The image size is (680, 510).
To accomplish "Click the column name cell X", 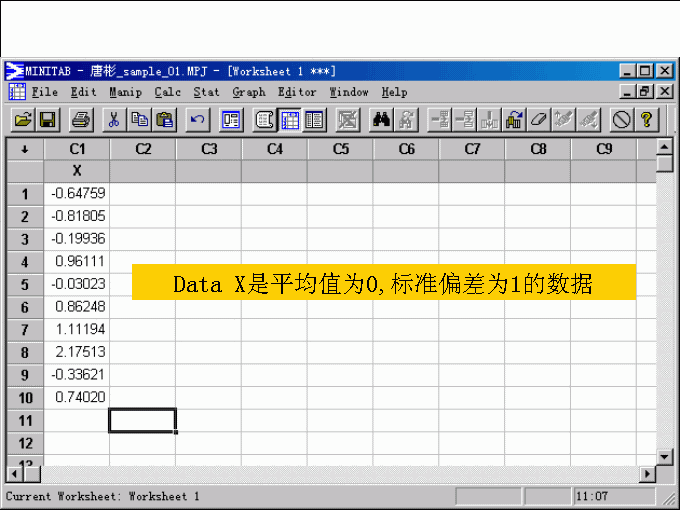I will [x=77, y=171].
